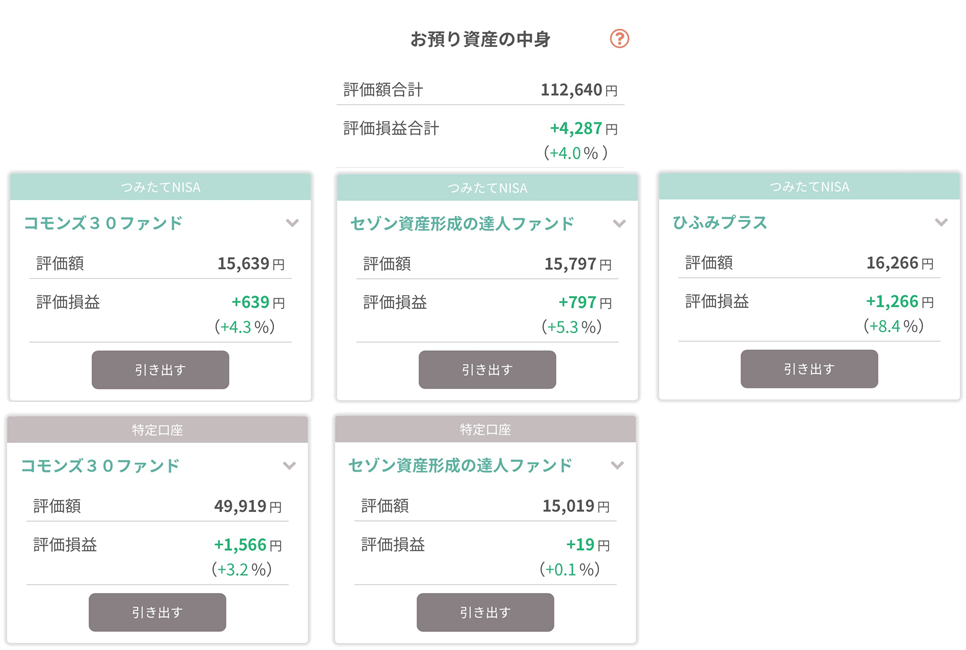Open つみたてNISA セゾン資産形成の達人ファンド title
This screenshot has height=650, width=966.
pos(462,224)
